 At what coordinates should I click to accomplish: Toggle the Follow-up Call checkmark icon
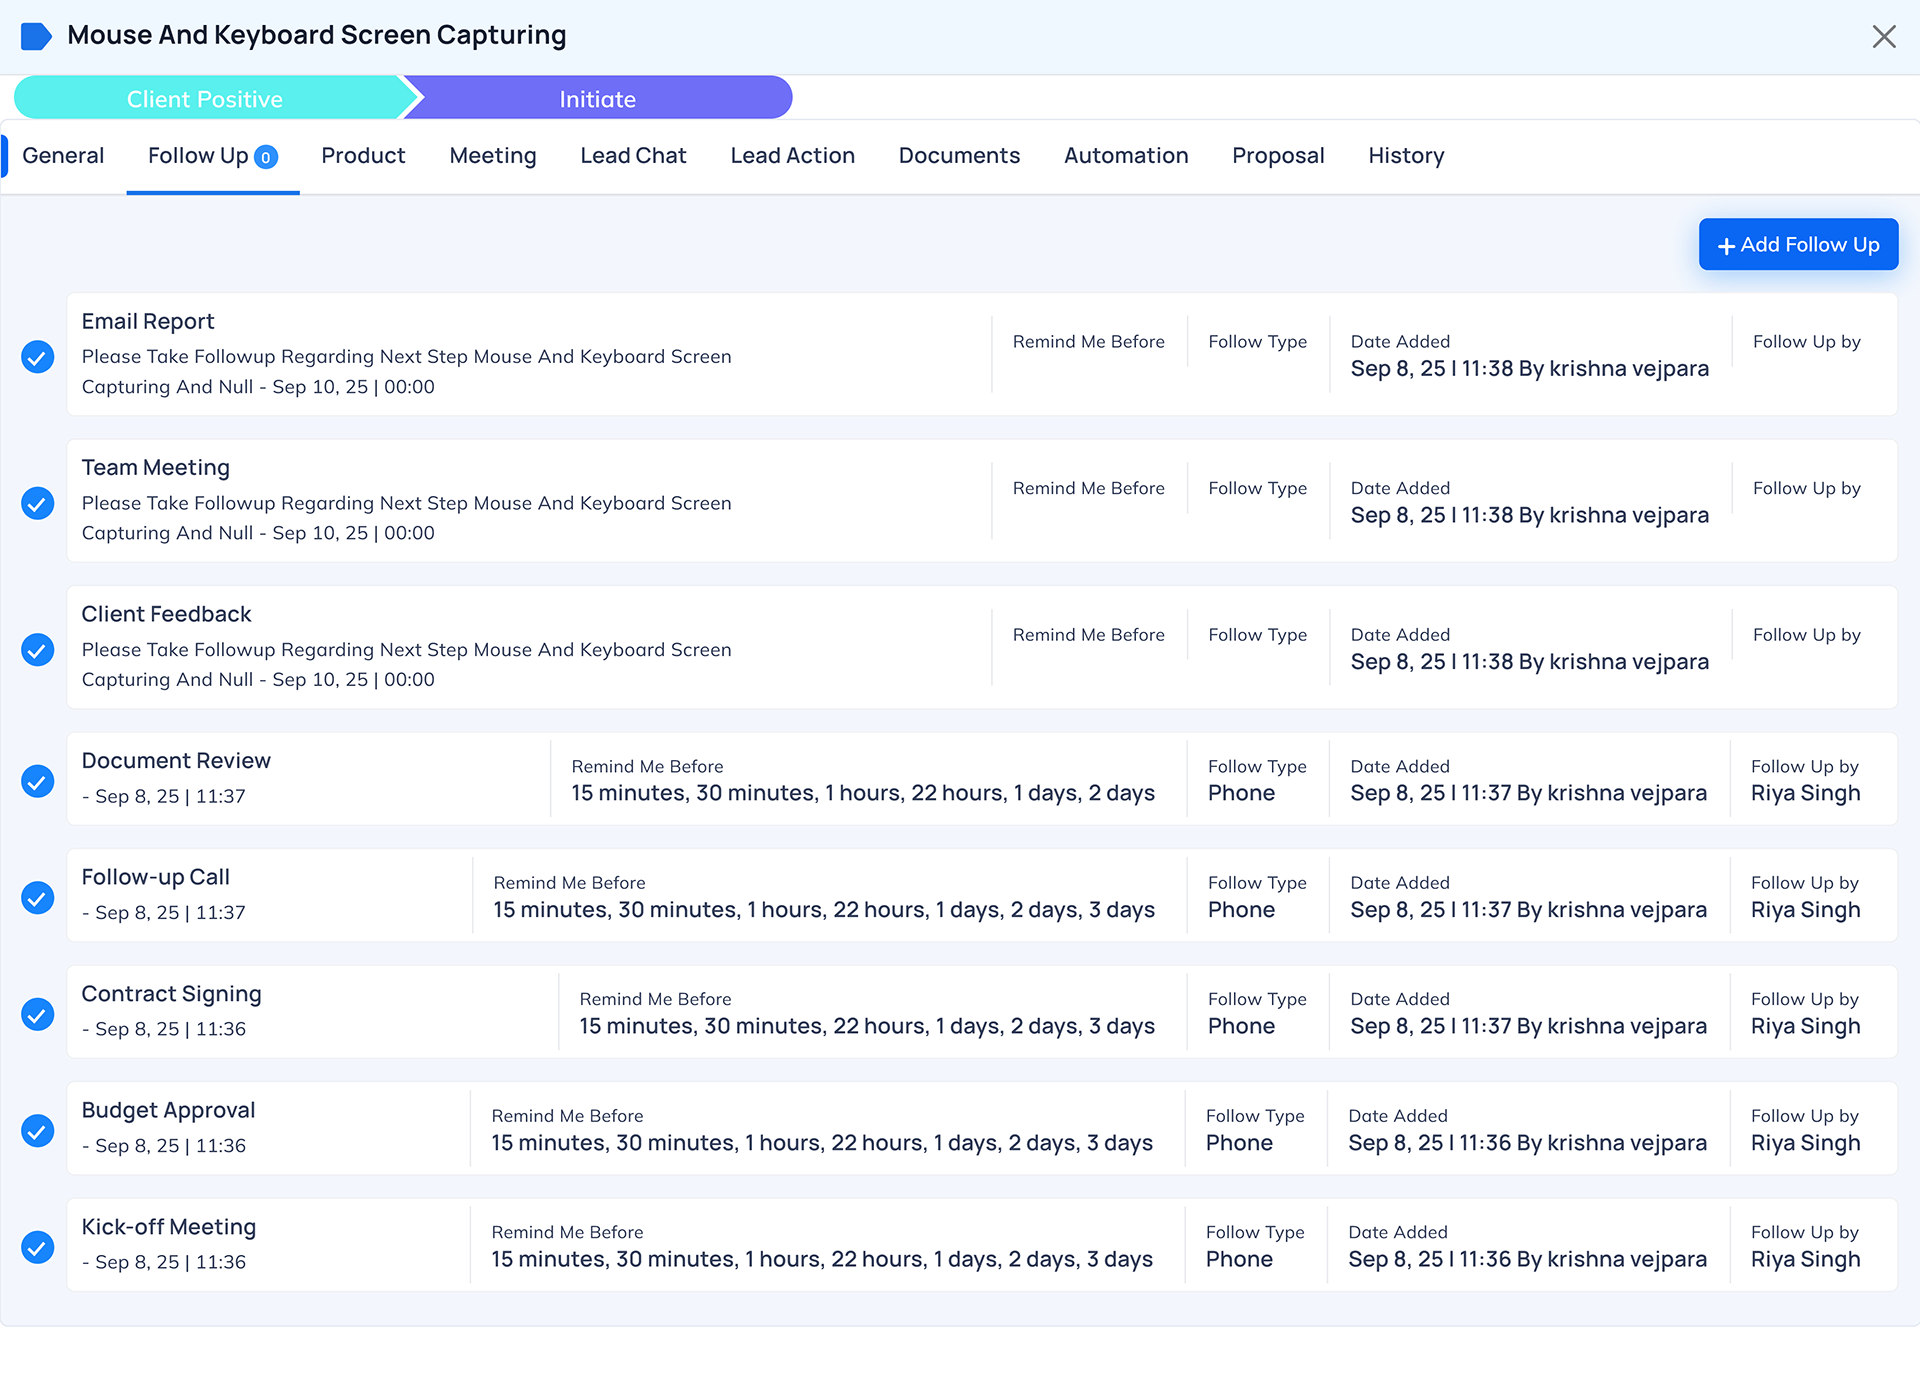point(38,897)
